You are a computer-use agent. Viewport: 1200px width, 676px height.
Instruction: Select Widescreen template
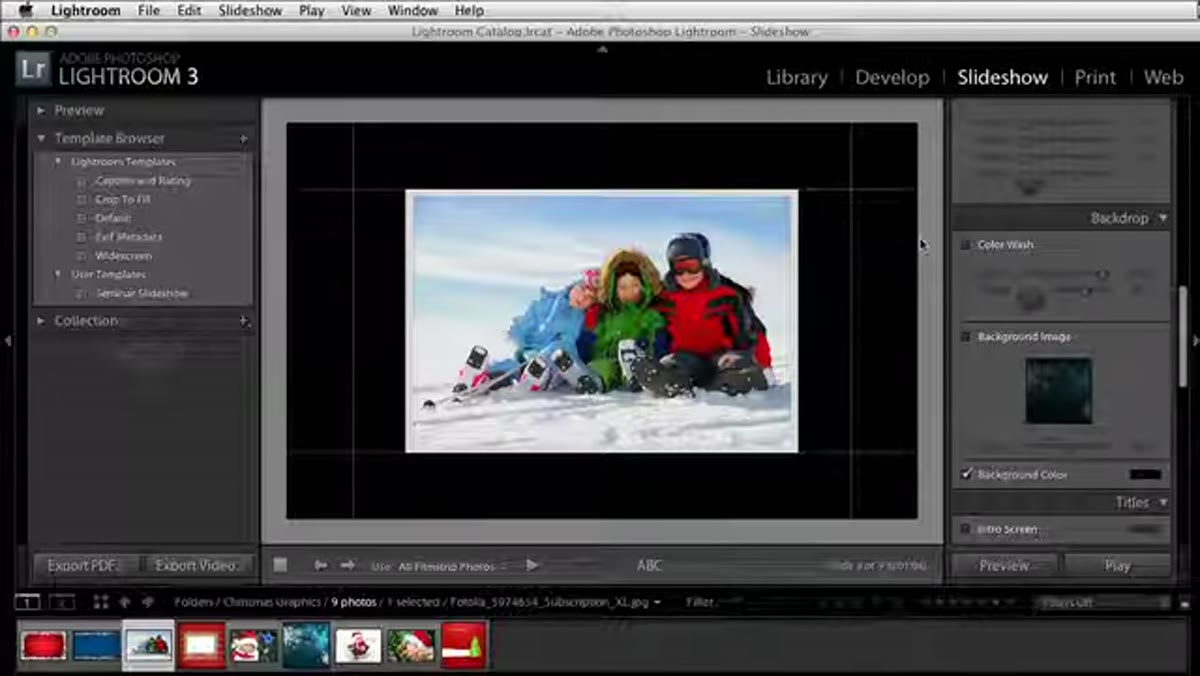click(123, 256)
